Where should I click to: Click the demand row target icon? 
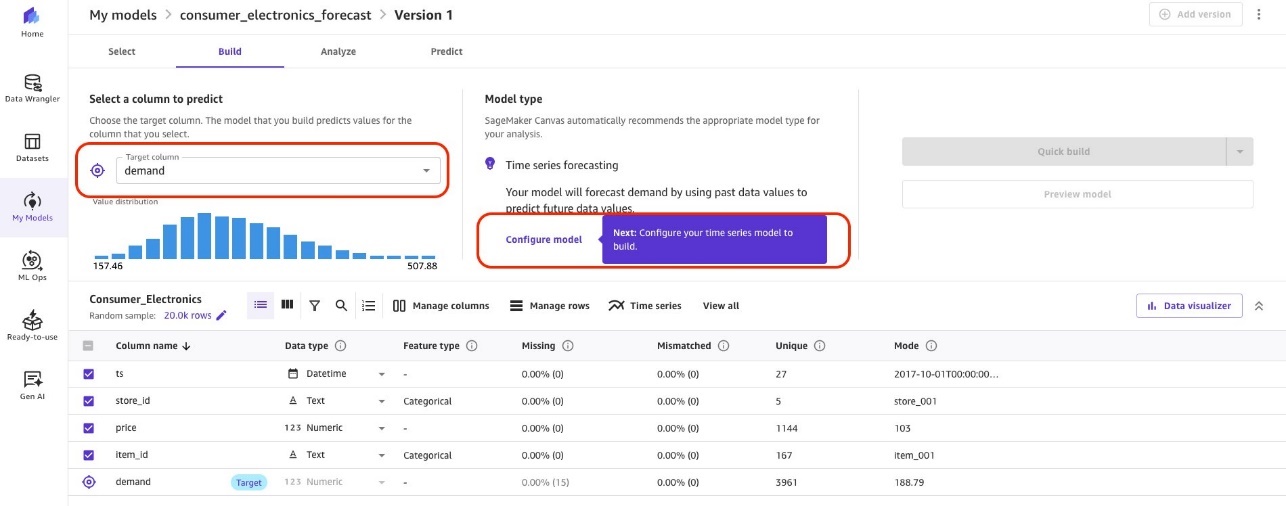88,482
